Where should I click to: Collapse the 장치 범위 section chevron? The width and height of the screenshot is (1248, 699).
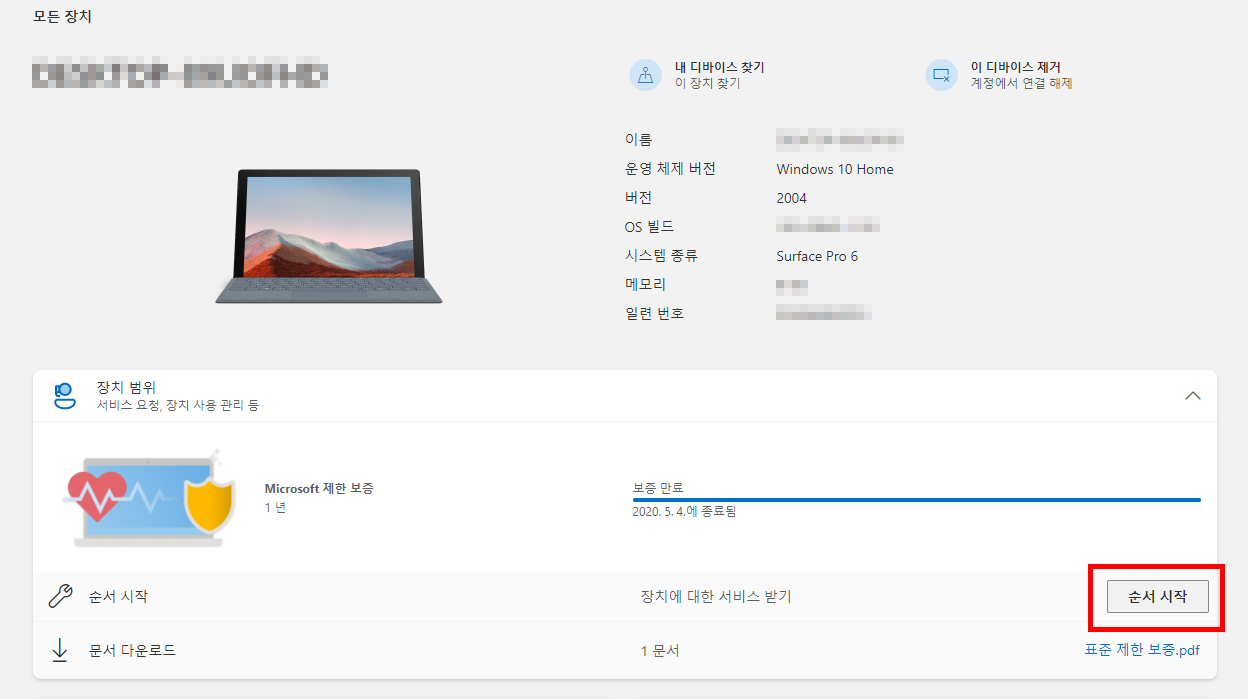point(1192,396)
